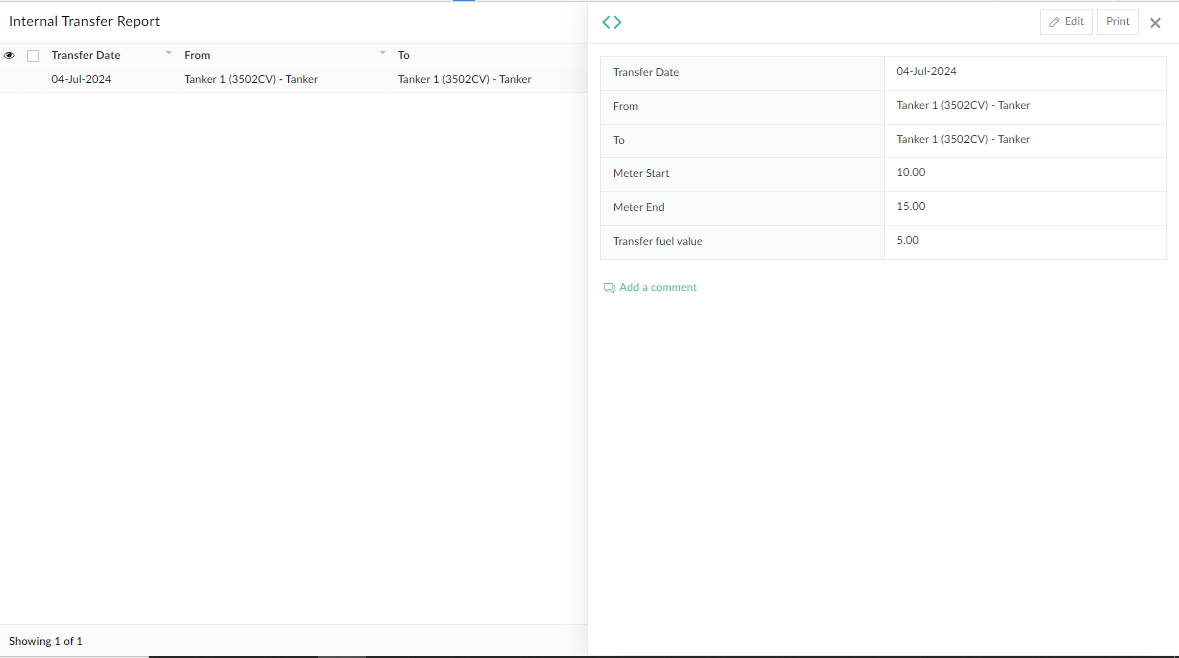Image resolution: width=1179 pixels, height=658 pixels.
Task: Toggle the row selection checkbox in header
Action: (x=33, y=55)
